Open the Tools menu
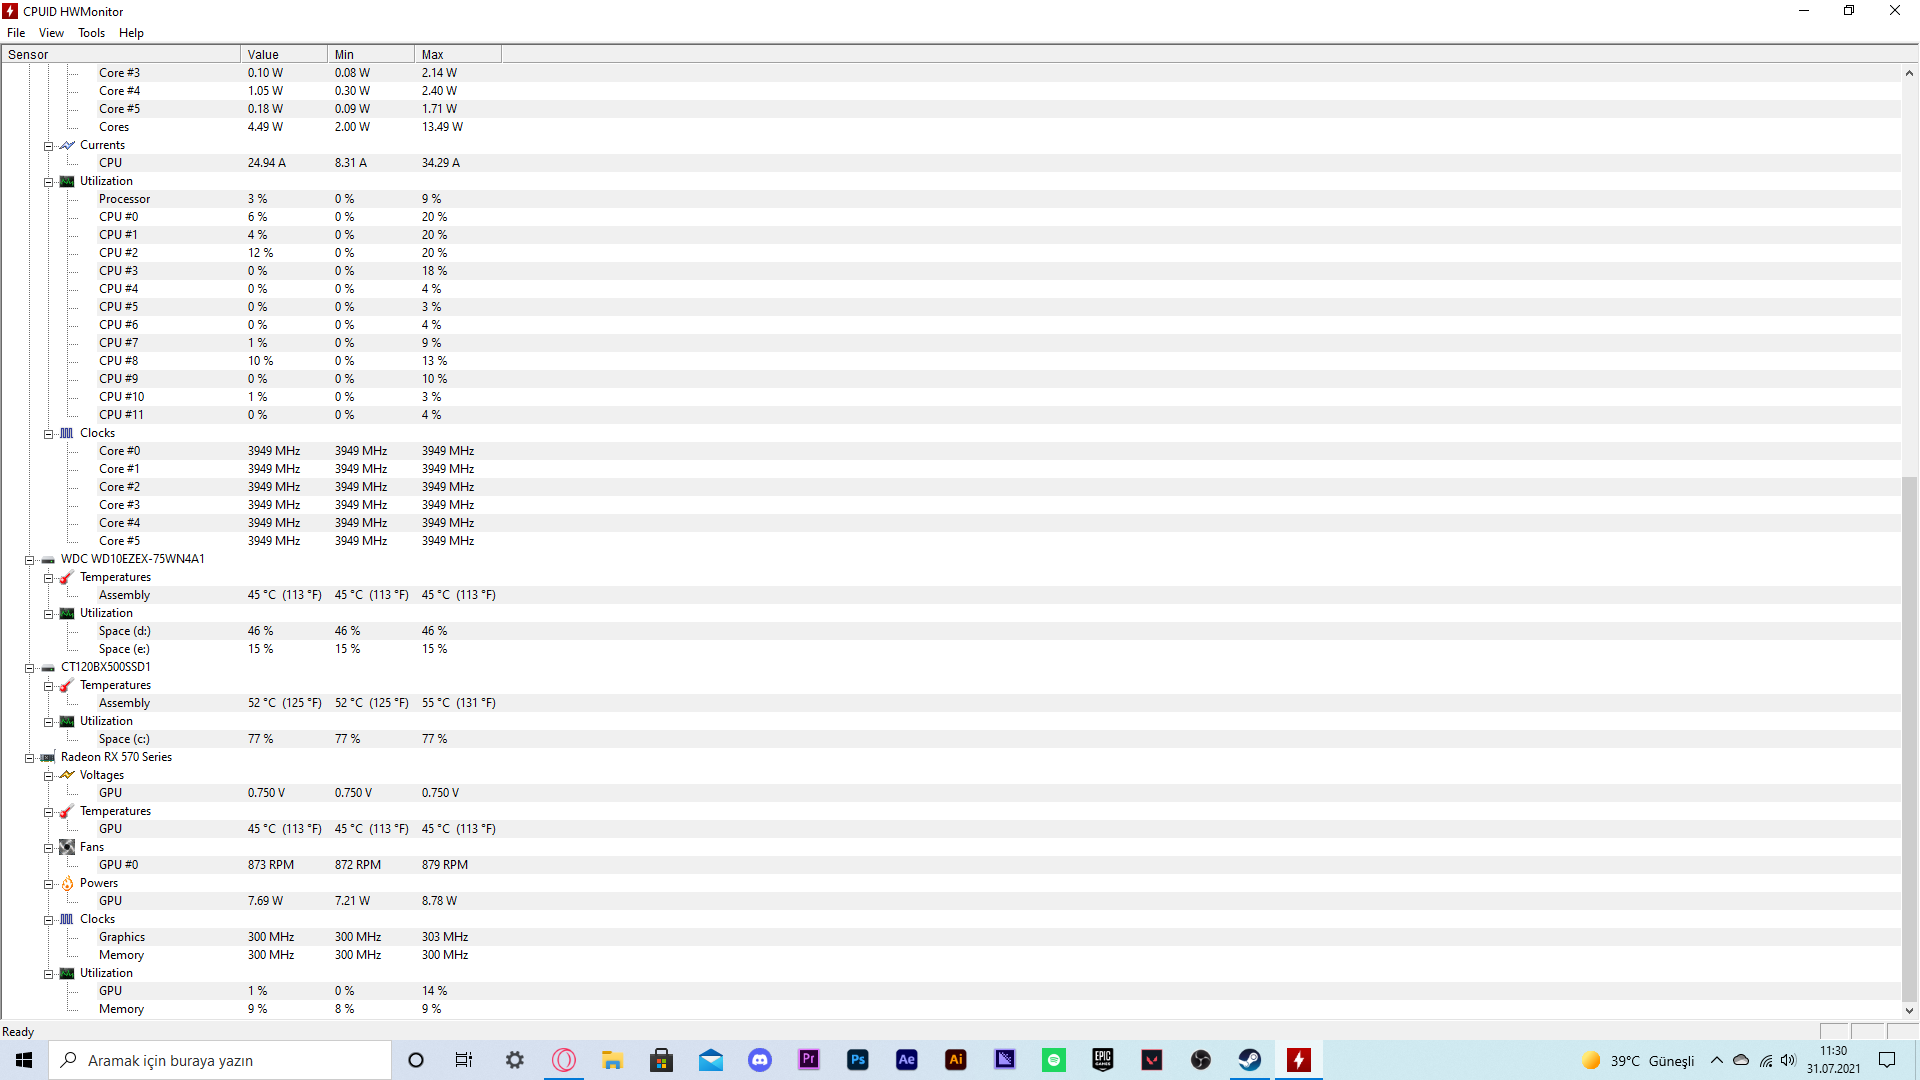 pyautogui.click(x=91, y=33)
